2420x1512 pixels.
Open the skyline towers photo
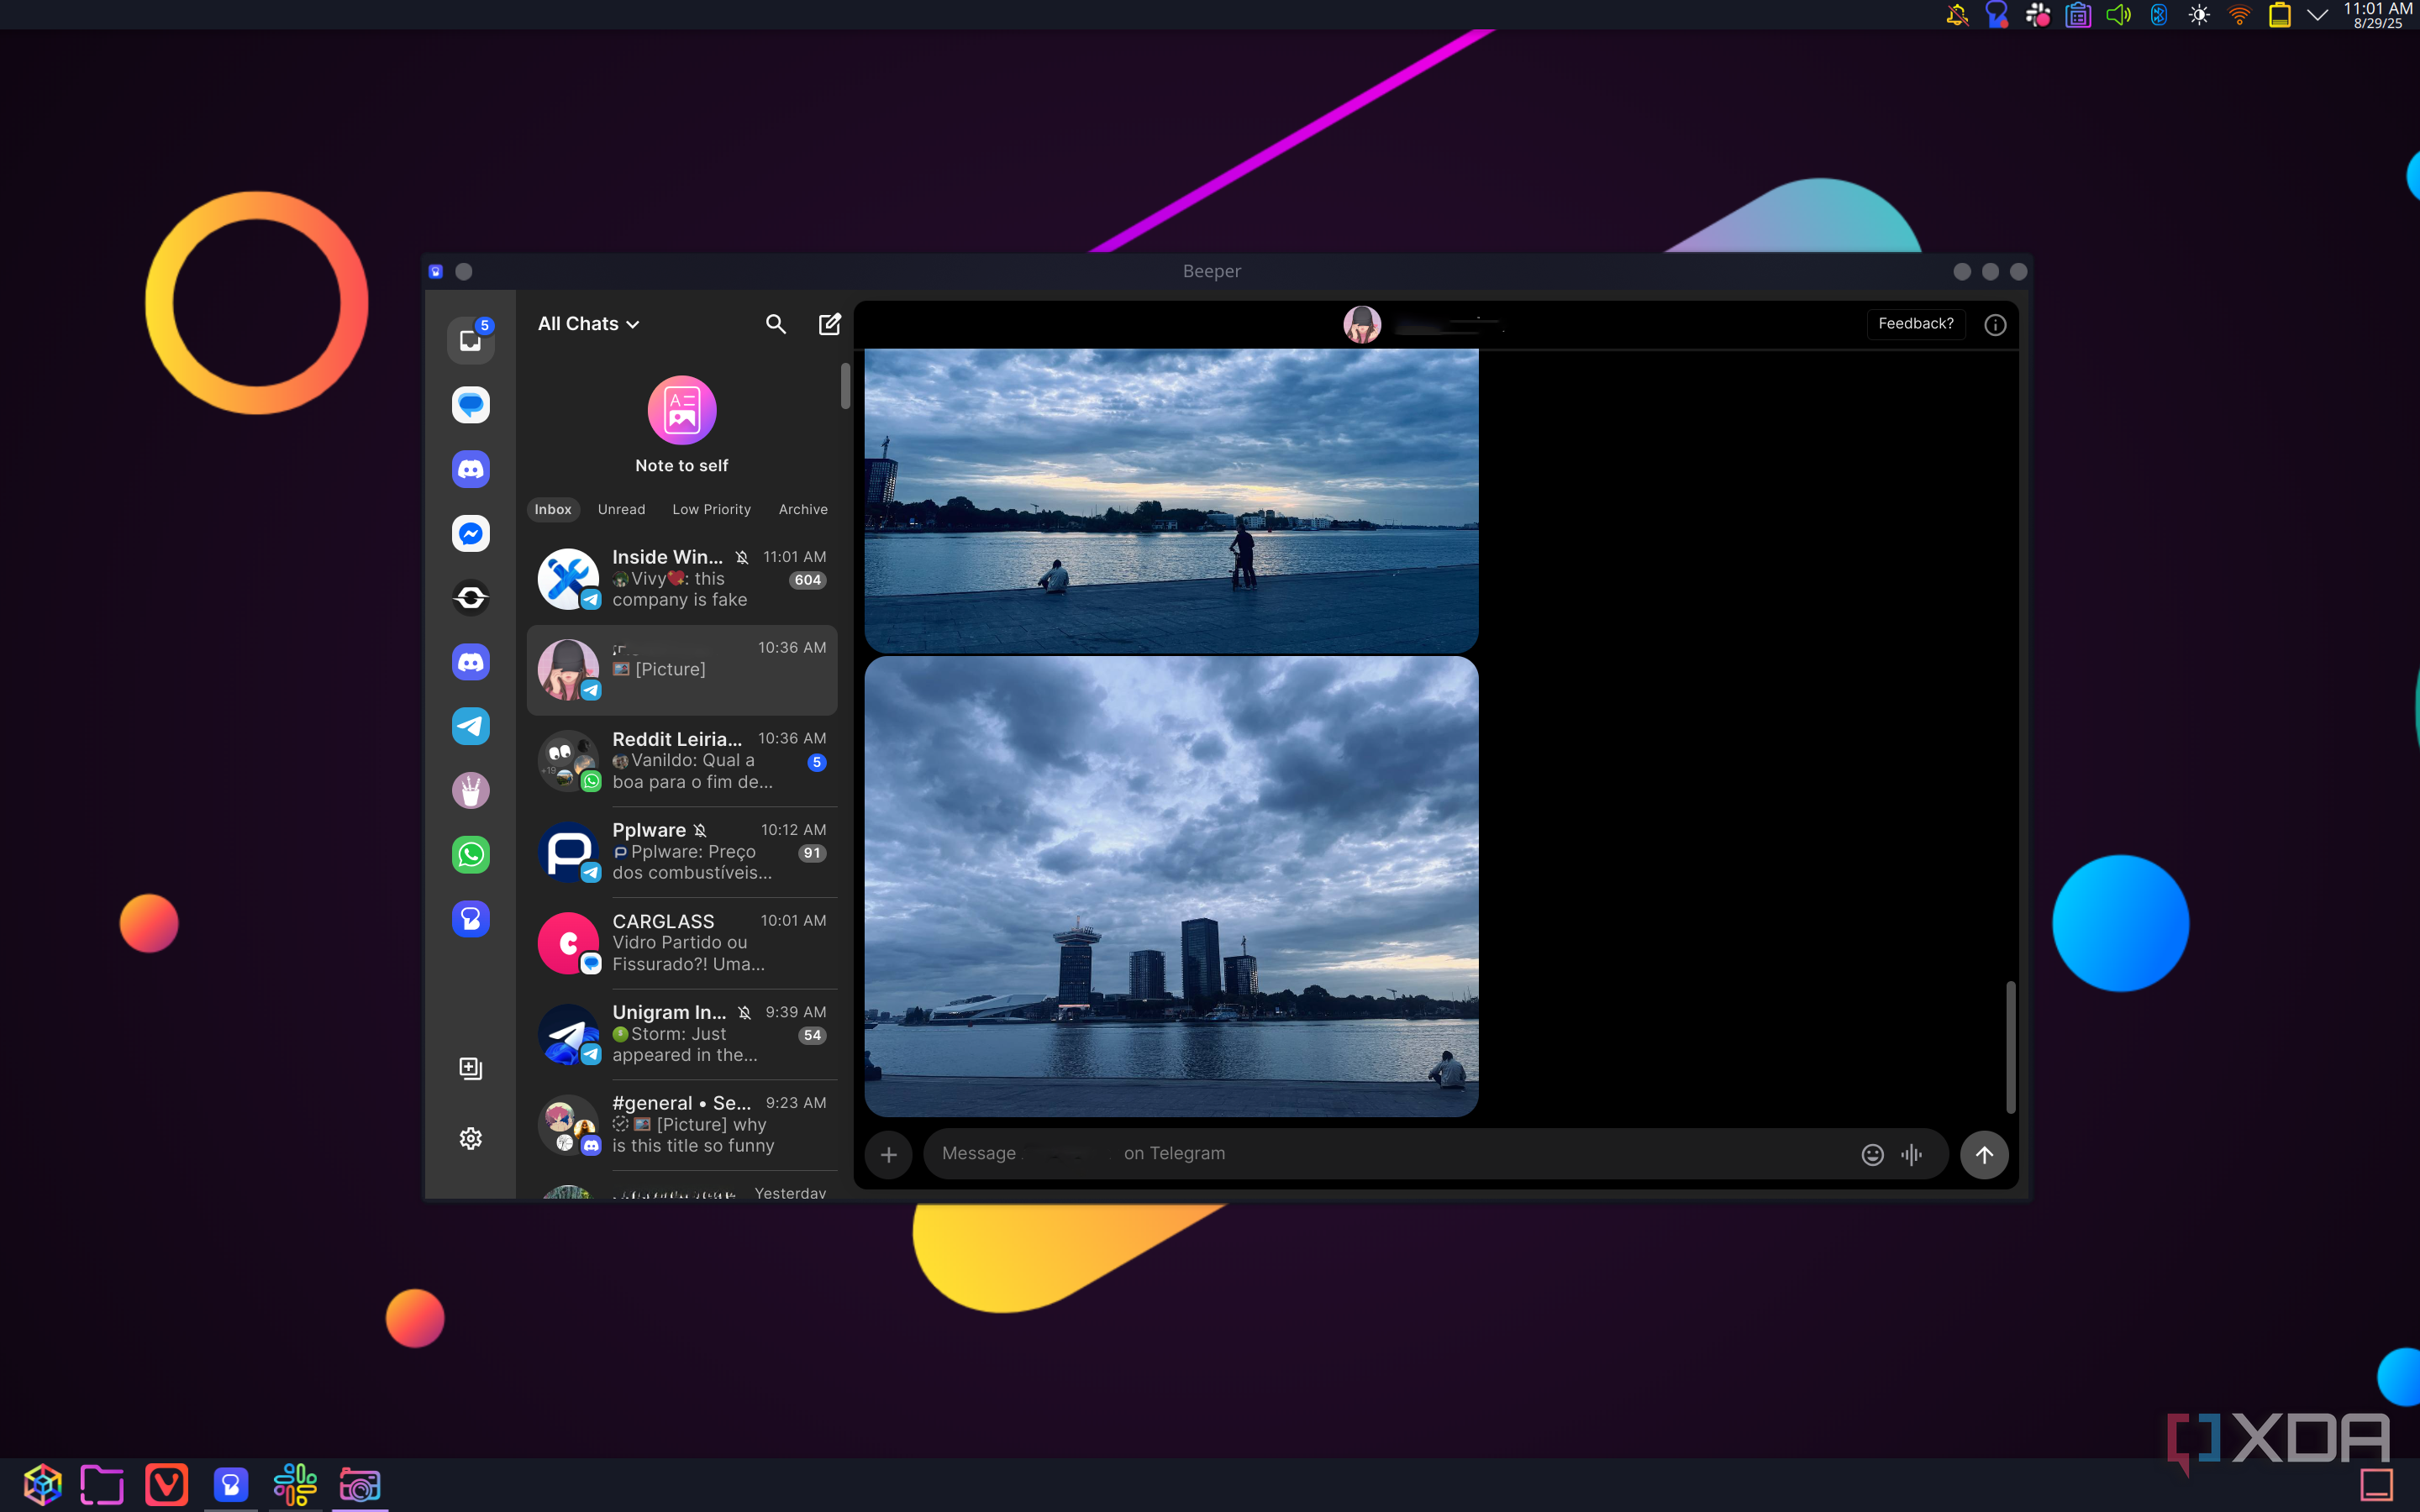1171,886
